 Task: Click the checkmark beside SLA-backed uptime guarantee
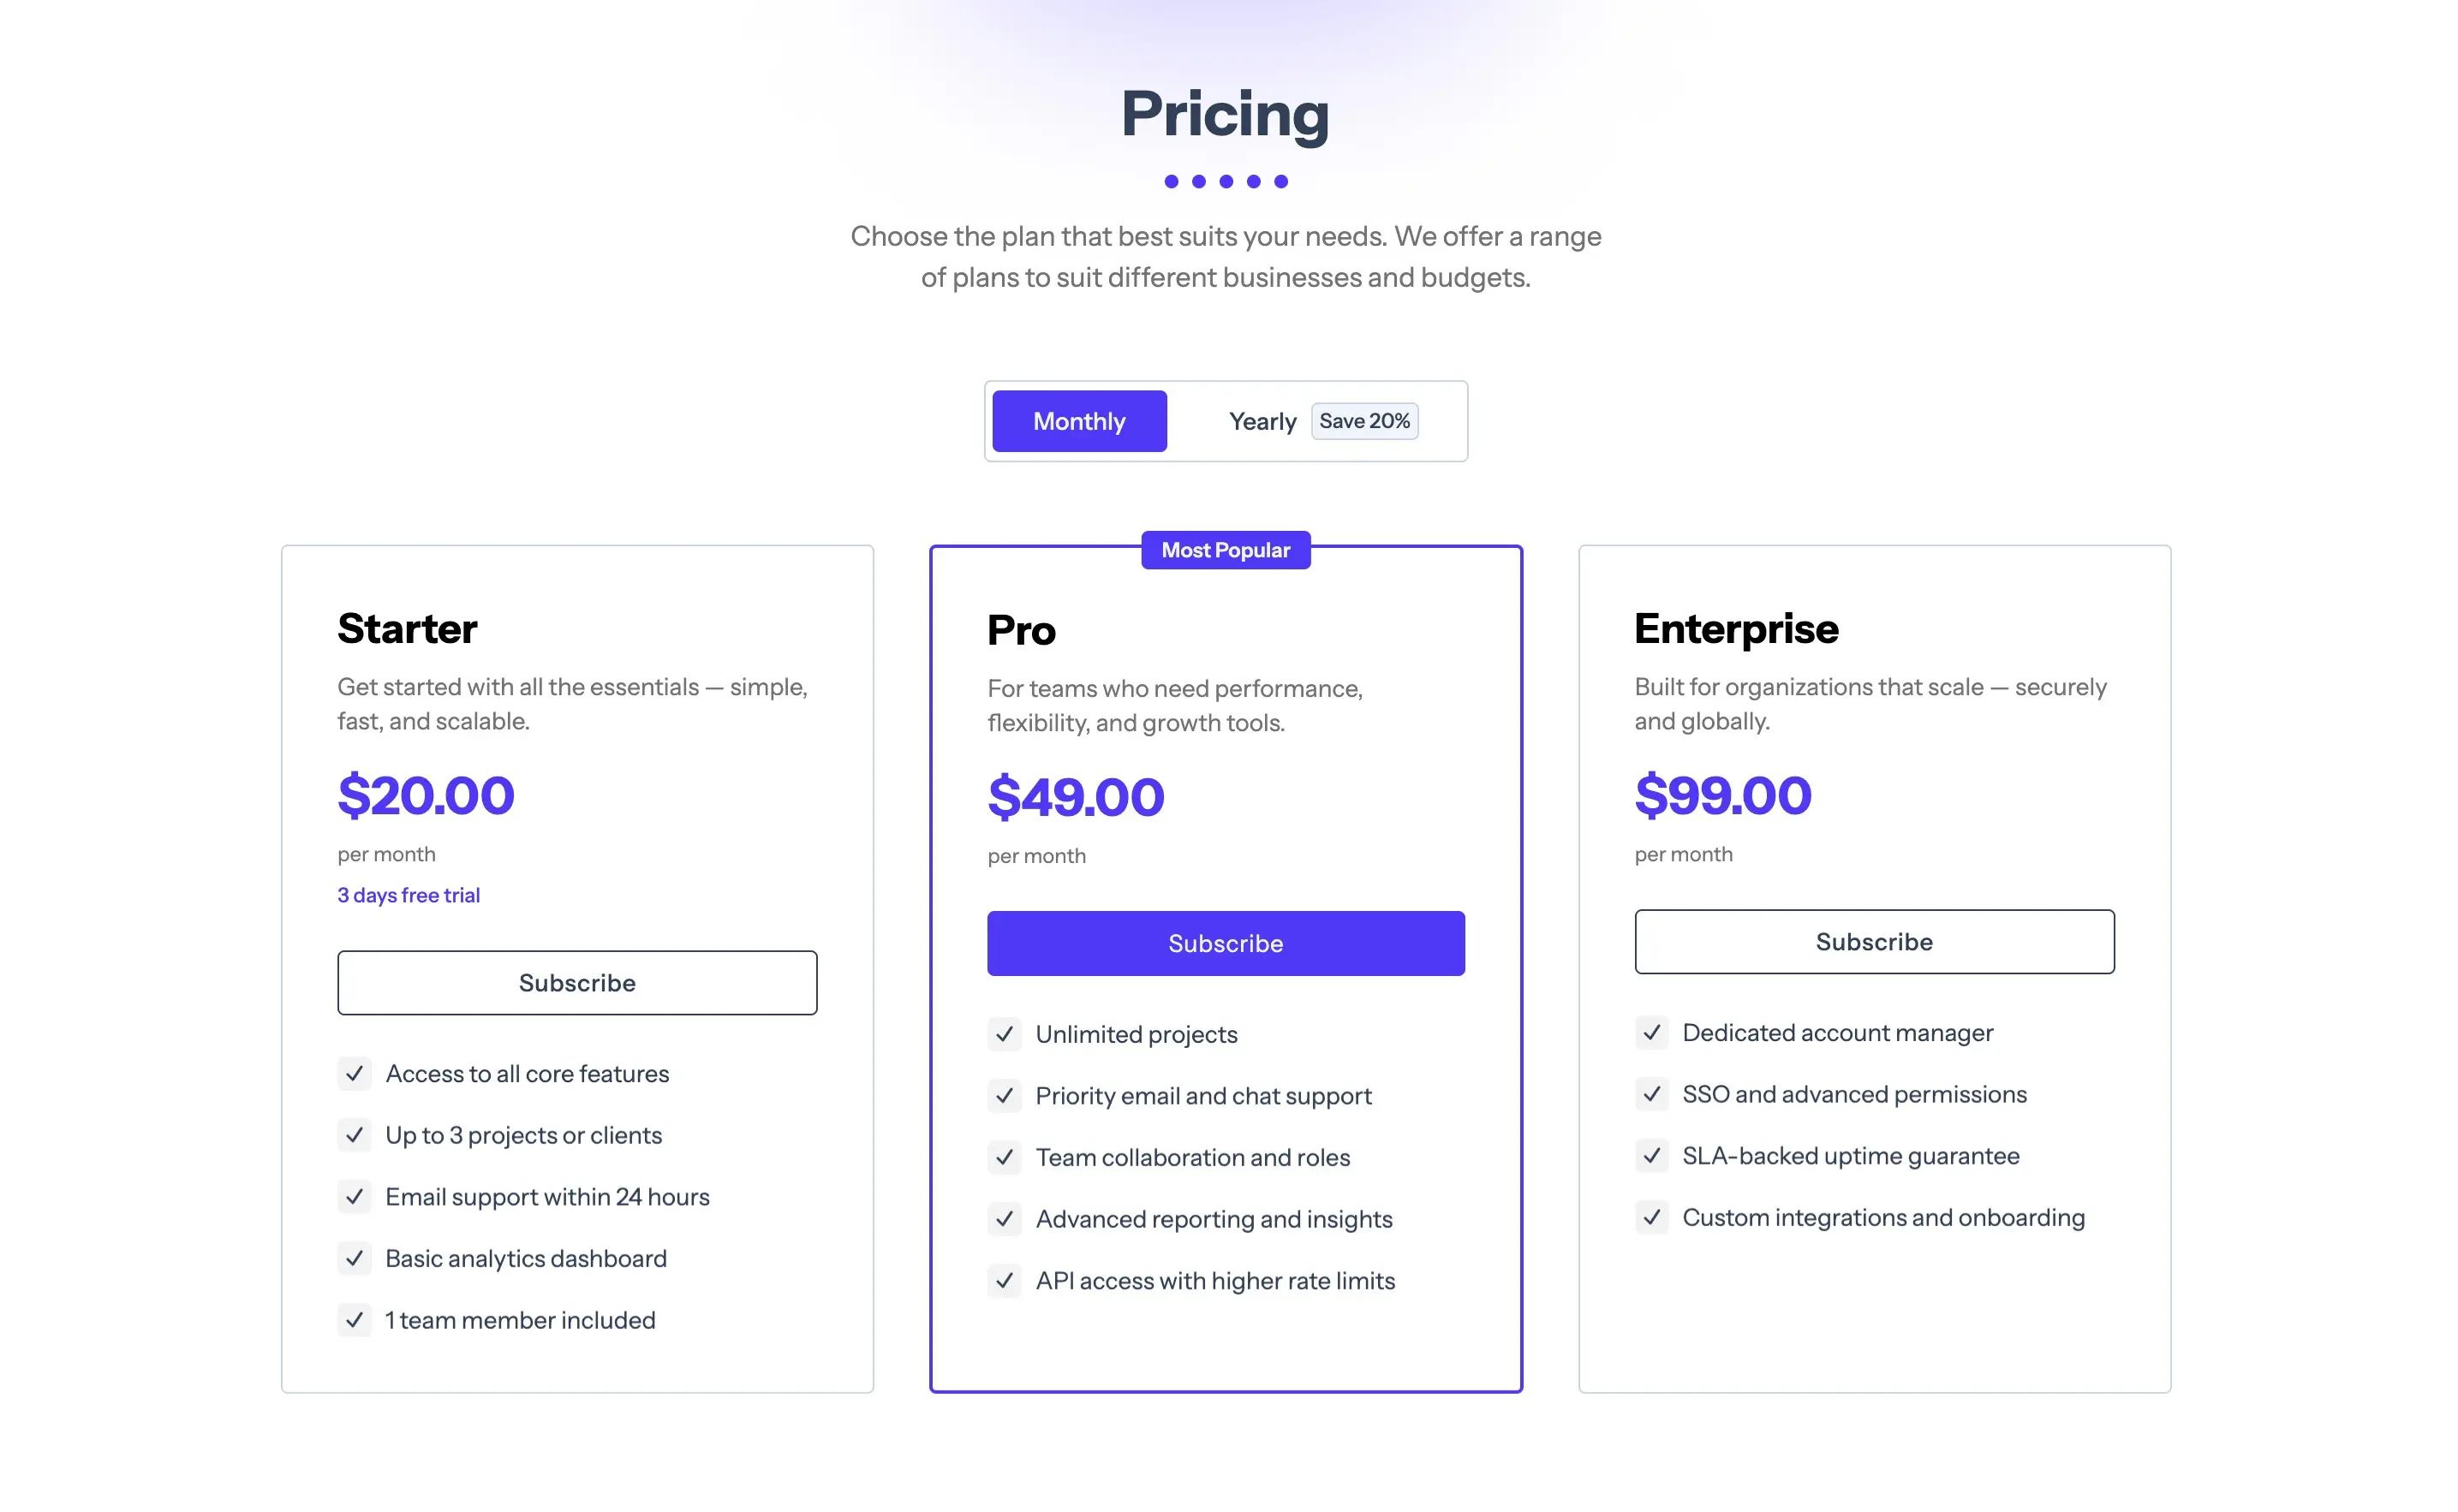tap(1652, 1156)
